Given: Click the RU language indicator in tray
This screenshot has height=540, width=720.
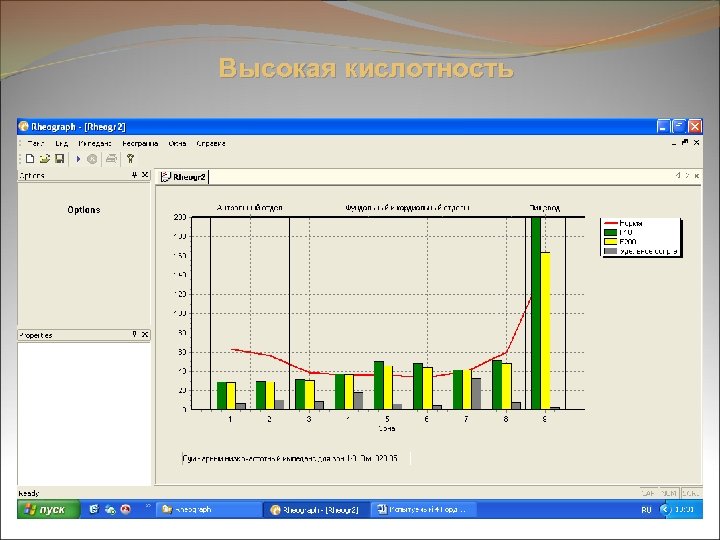Looking at the screenshot, I should point(646,510).
